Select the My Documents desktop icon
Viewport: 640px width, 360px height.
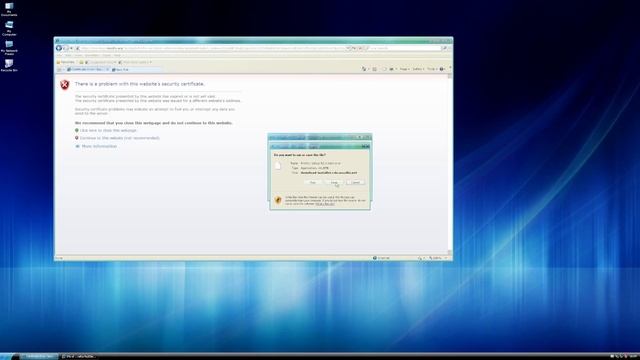click(9, 9)
